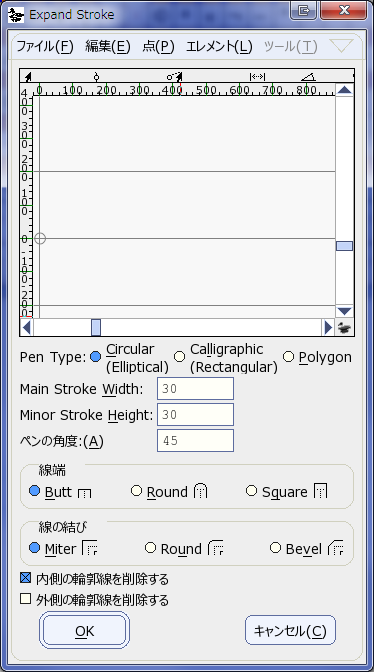
Task: Select Circular (Elliptical) pen type
Action: point(96,357)
